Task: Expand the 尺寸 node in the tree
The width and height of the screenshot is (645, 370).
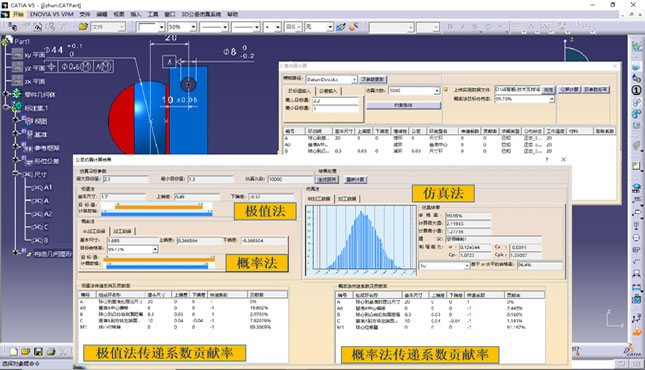Action: (16, 174)
